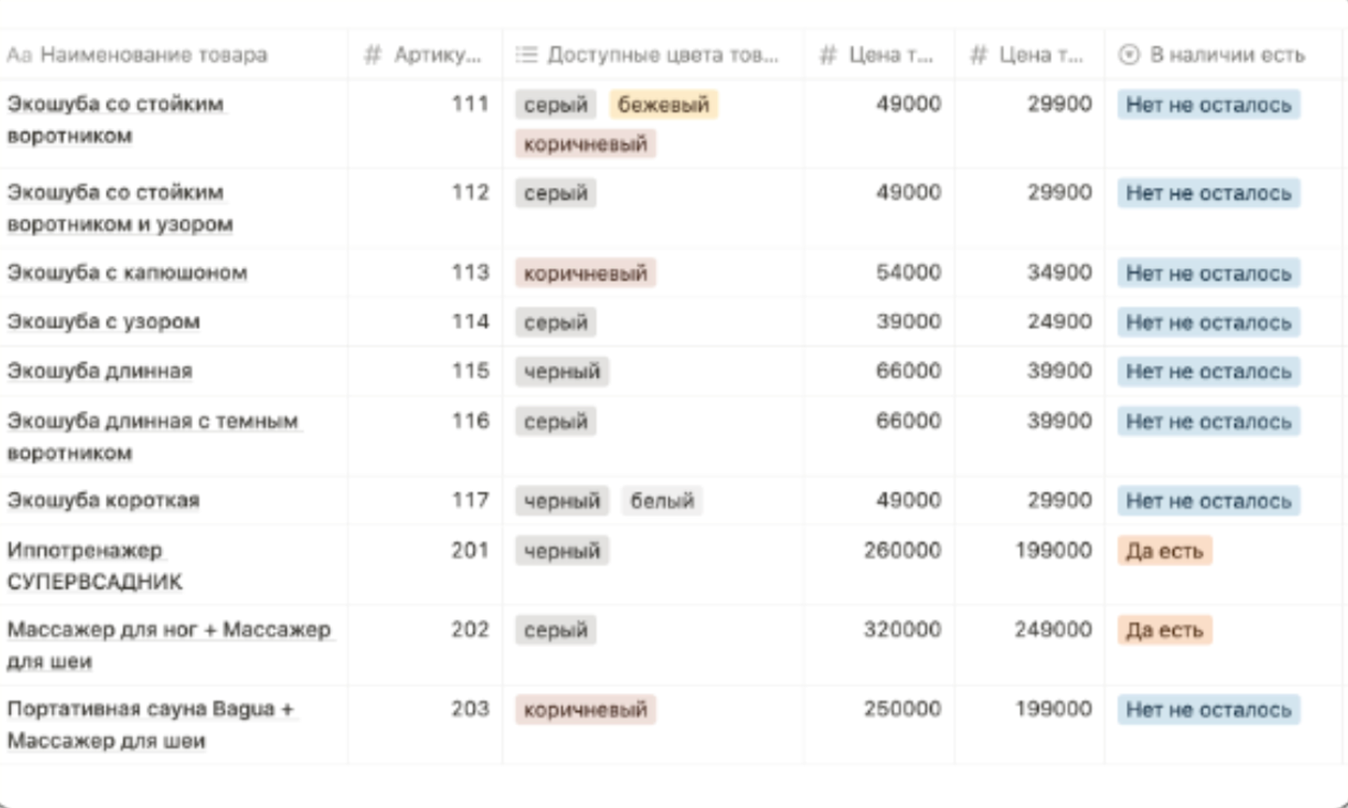Open the "В наличии есть" column header menu
The image size is (1348, 808).
1227,55
